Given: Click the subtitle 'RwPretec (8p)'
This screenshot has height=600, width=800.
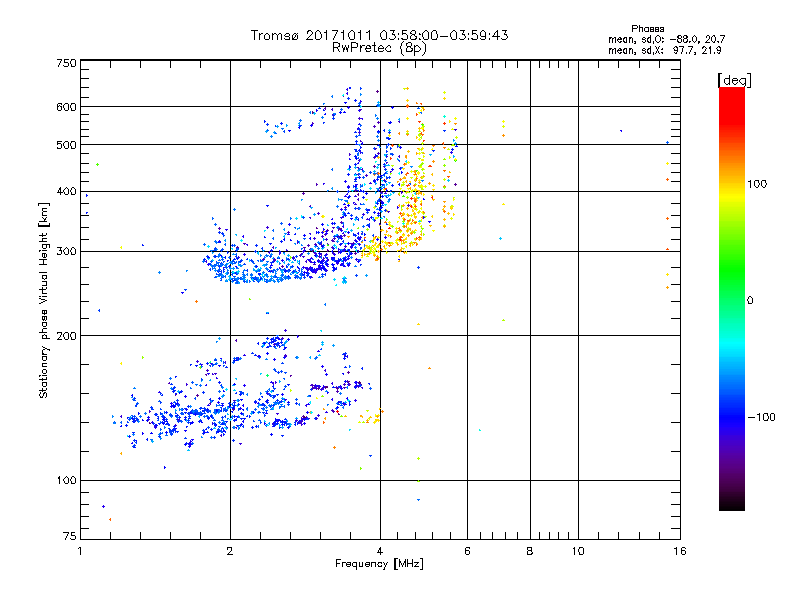Looking at the screenshot, I should click(x=379, y=48).
